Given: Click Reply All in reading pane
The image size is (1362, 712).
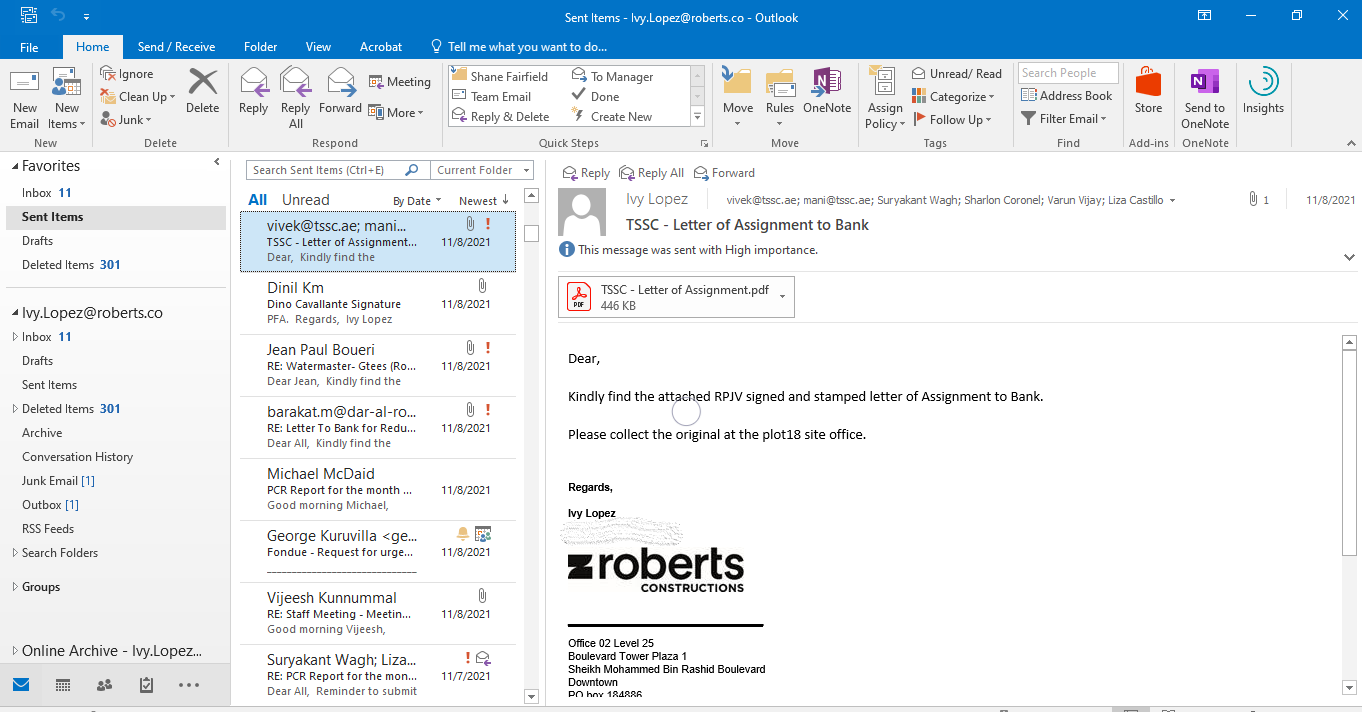Looking at the screenshot, I should [x=652, y=173].
